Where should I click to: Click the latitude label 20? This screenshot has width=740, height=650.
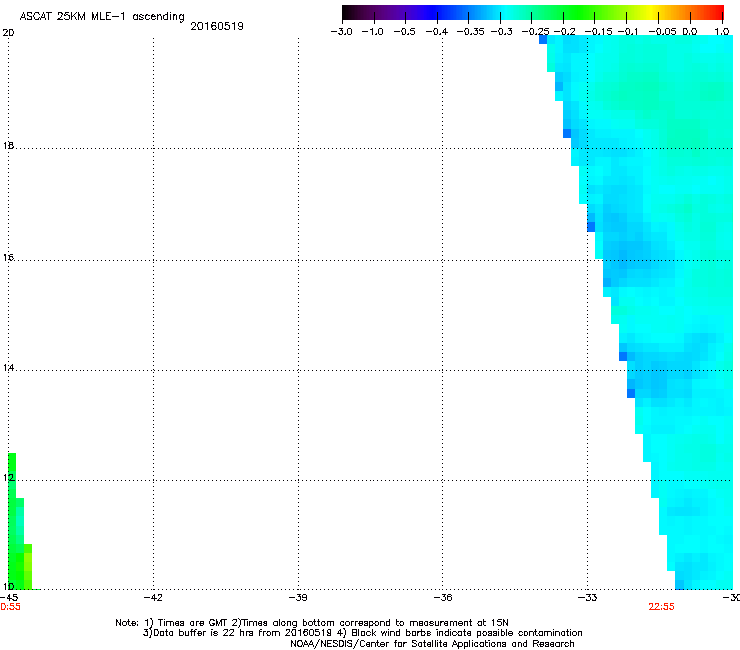tap(8, 33)
